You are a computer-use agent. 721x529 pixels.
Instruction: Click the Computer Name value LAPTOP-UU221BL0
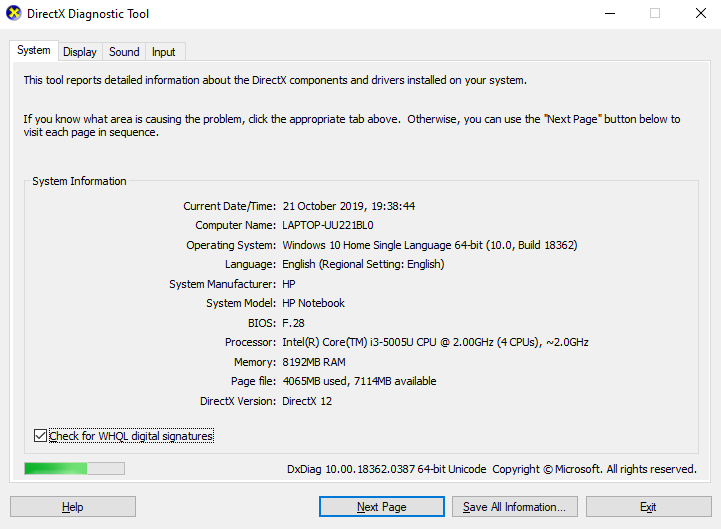[328, 226]
